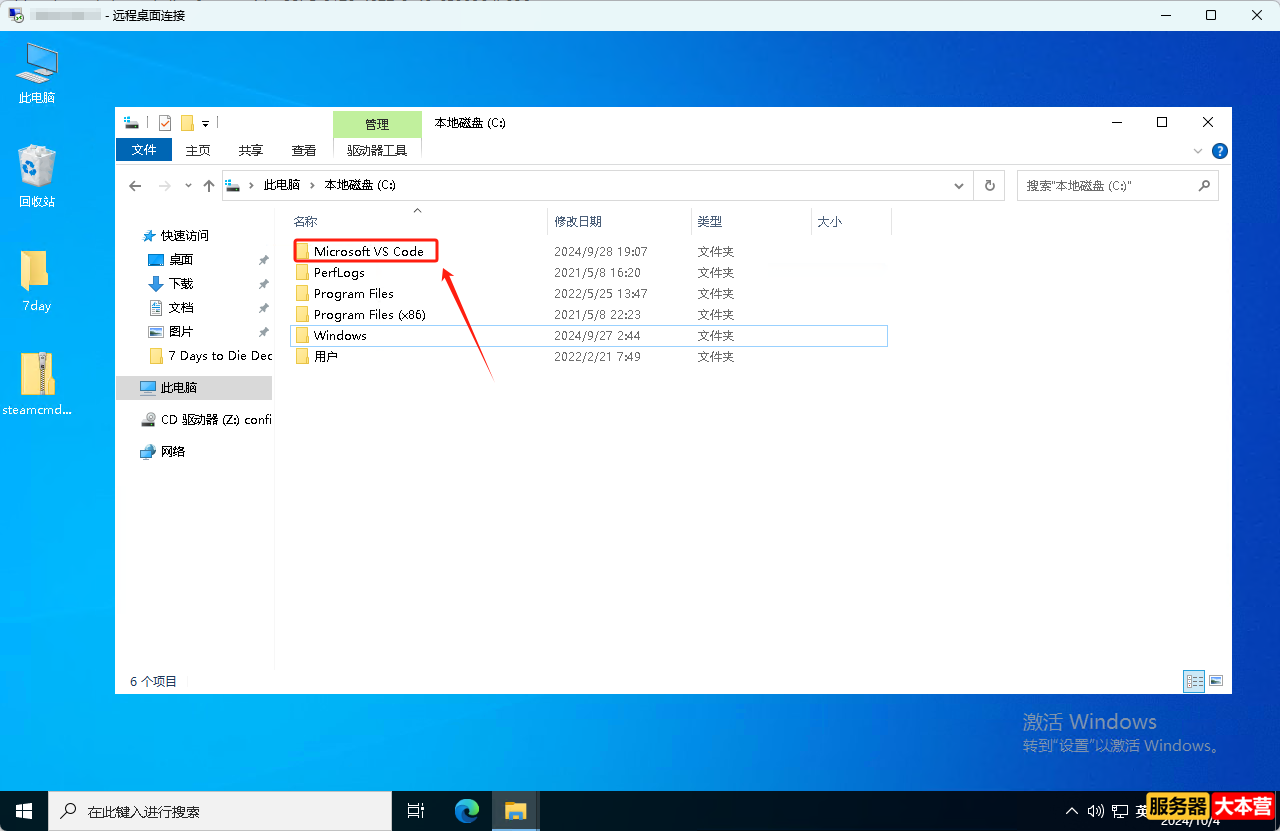
Task: Open the Customize Quick Access Toolbar dropdown arrow
Action: [205, 124]
